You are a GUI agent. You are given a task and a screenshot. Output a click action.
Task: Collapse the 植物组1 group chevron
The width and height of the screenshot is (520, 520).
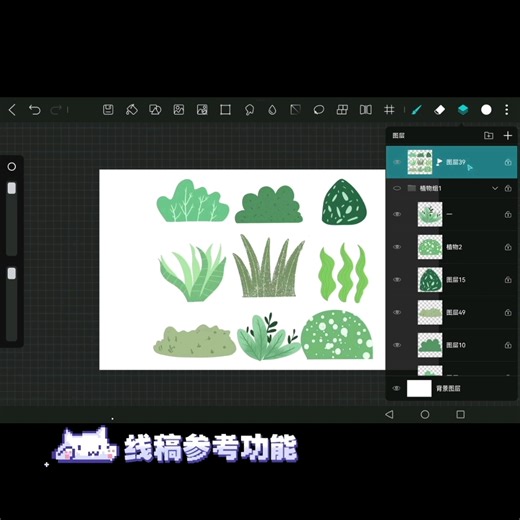pyautogui.click(x=495, y=188)
